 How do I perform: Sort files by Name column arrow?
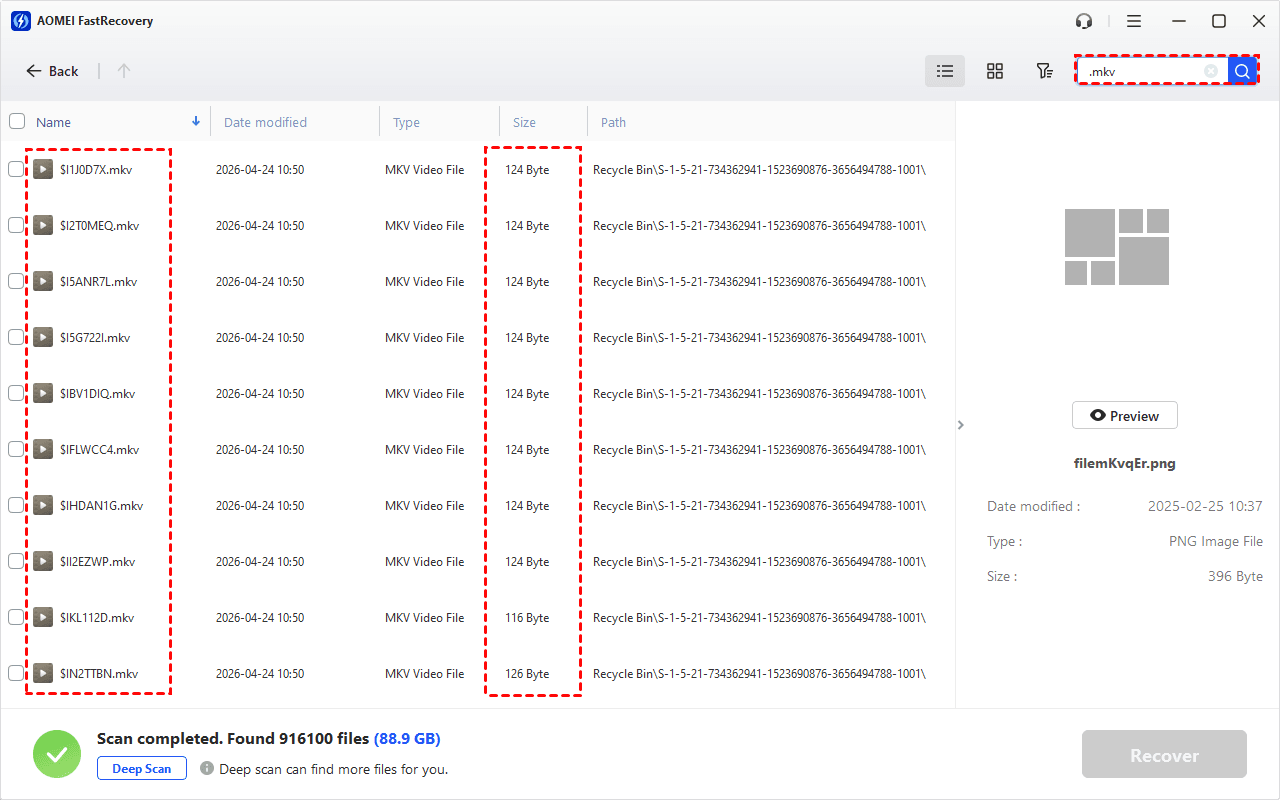[195, 122]
